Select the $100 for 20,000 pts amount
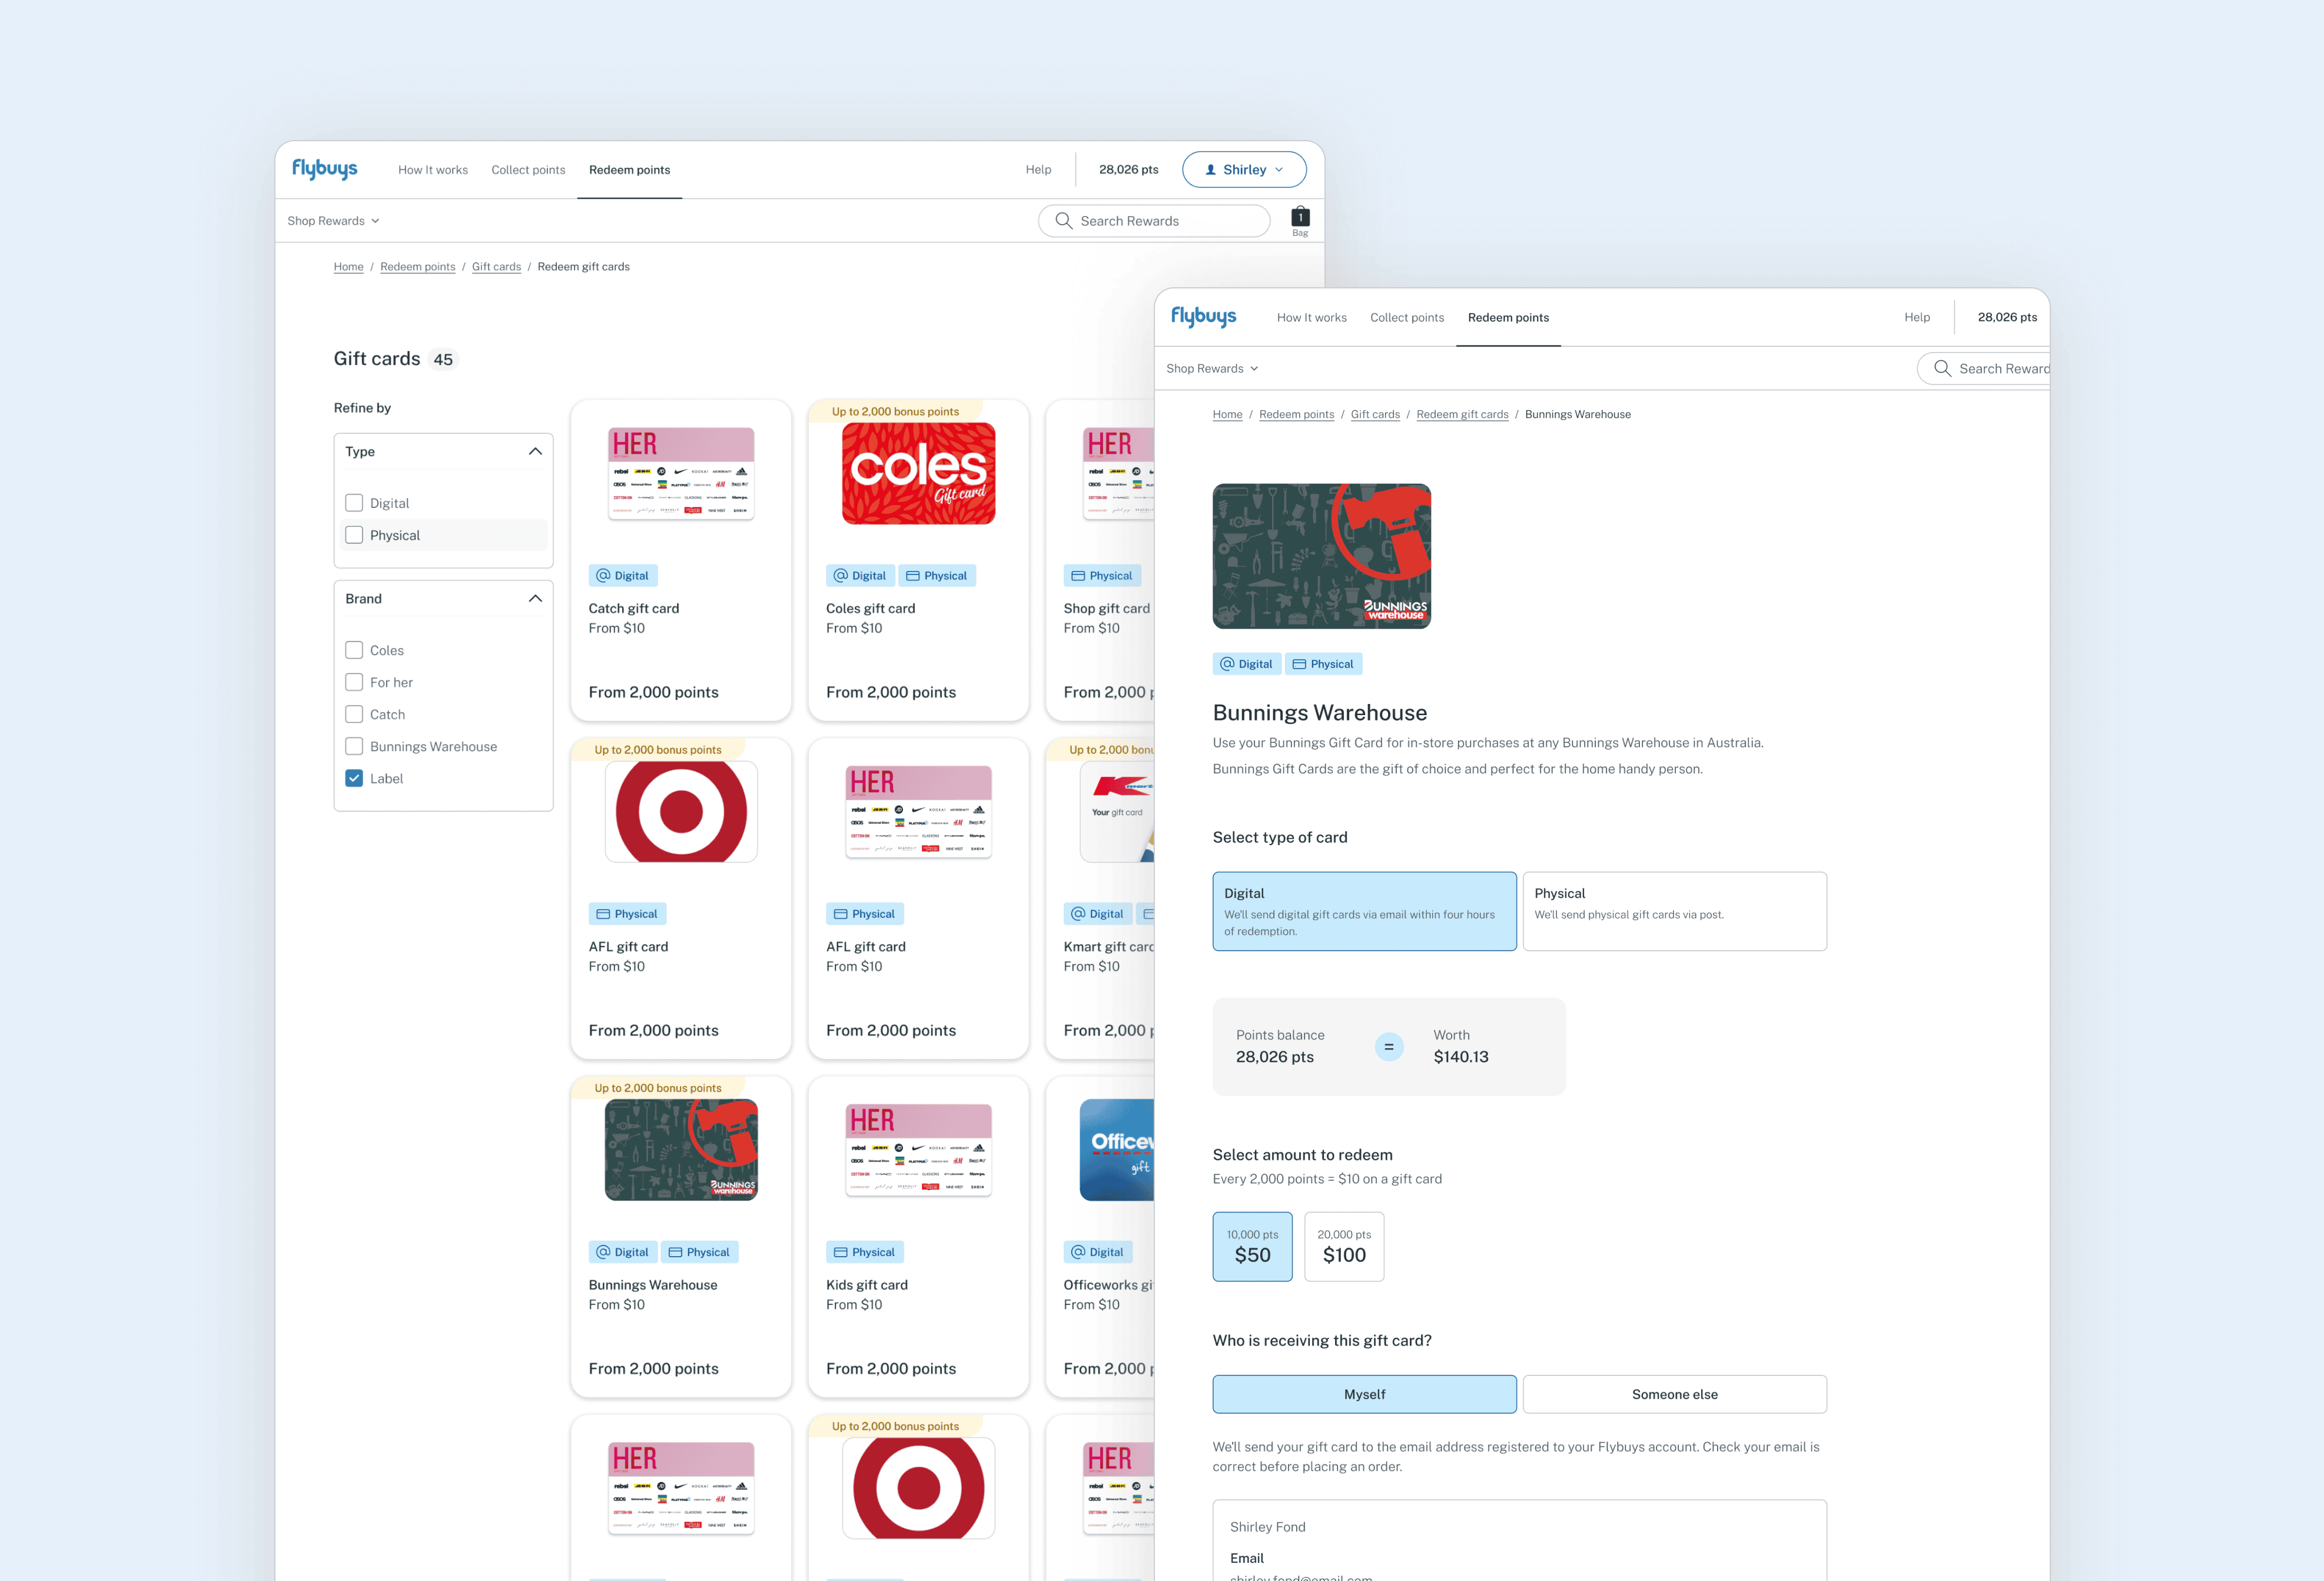Screen dimensions: 2324x1581 [1343, 1246]
